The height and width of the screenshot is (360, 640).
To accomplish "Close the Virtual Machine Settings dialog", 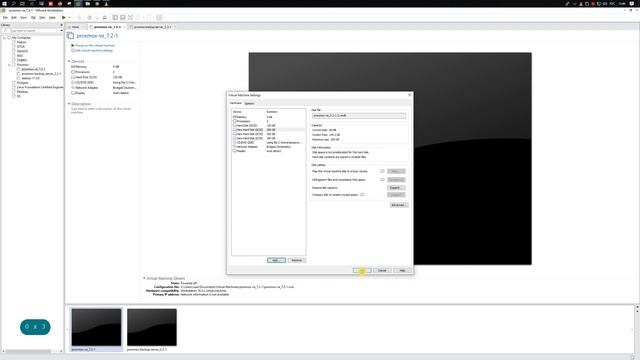I will tap(410, 95).
